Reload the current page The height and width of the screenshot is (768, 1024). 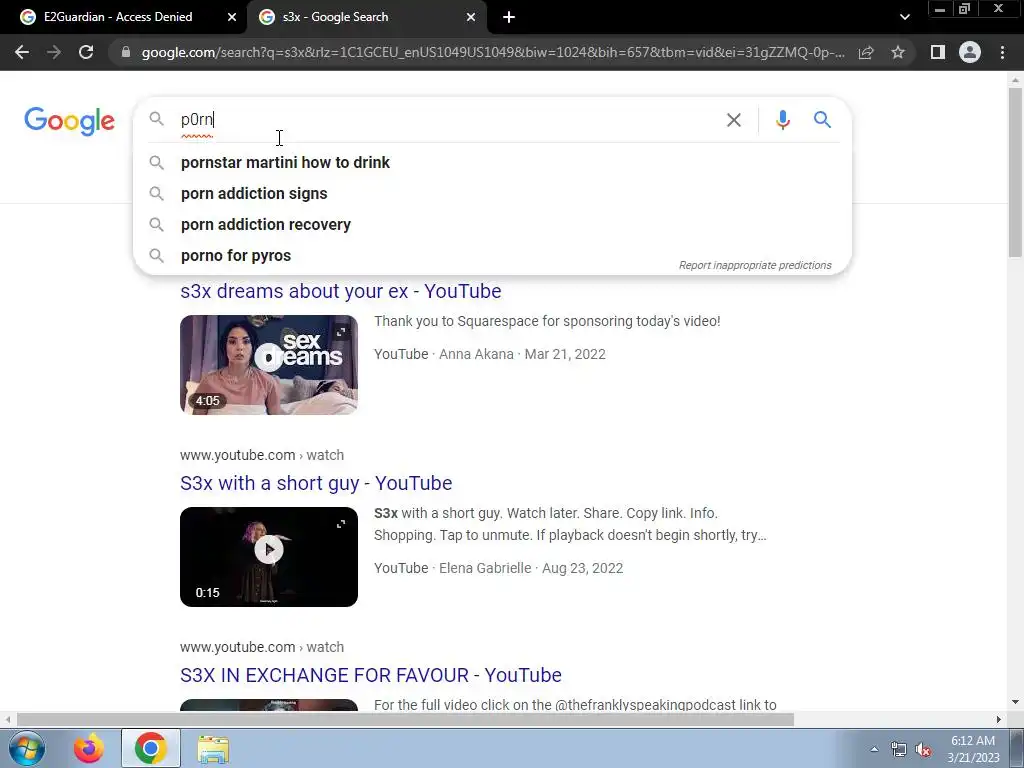(x=86, y=52)
